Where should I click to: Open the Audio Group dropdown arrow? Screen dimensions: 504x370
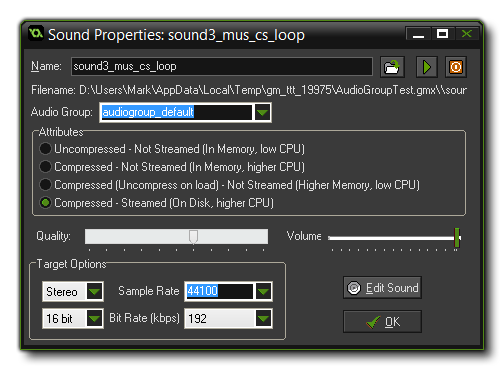262,112
